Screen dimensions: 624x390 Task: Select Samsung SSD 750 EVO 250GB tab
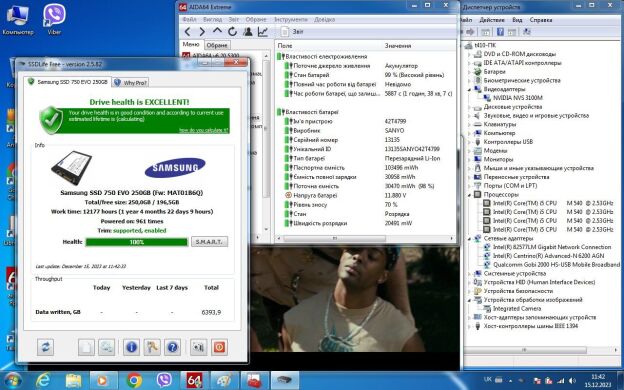(68, 82)
